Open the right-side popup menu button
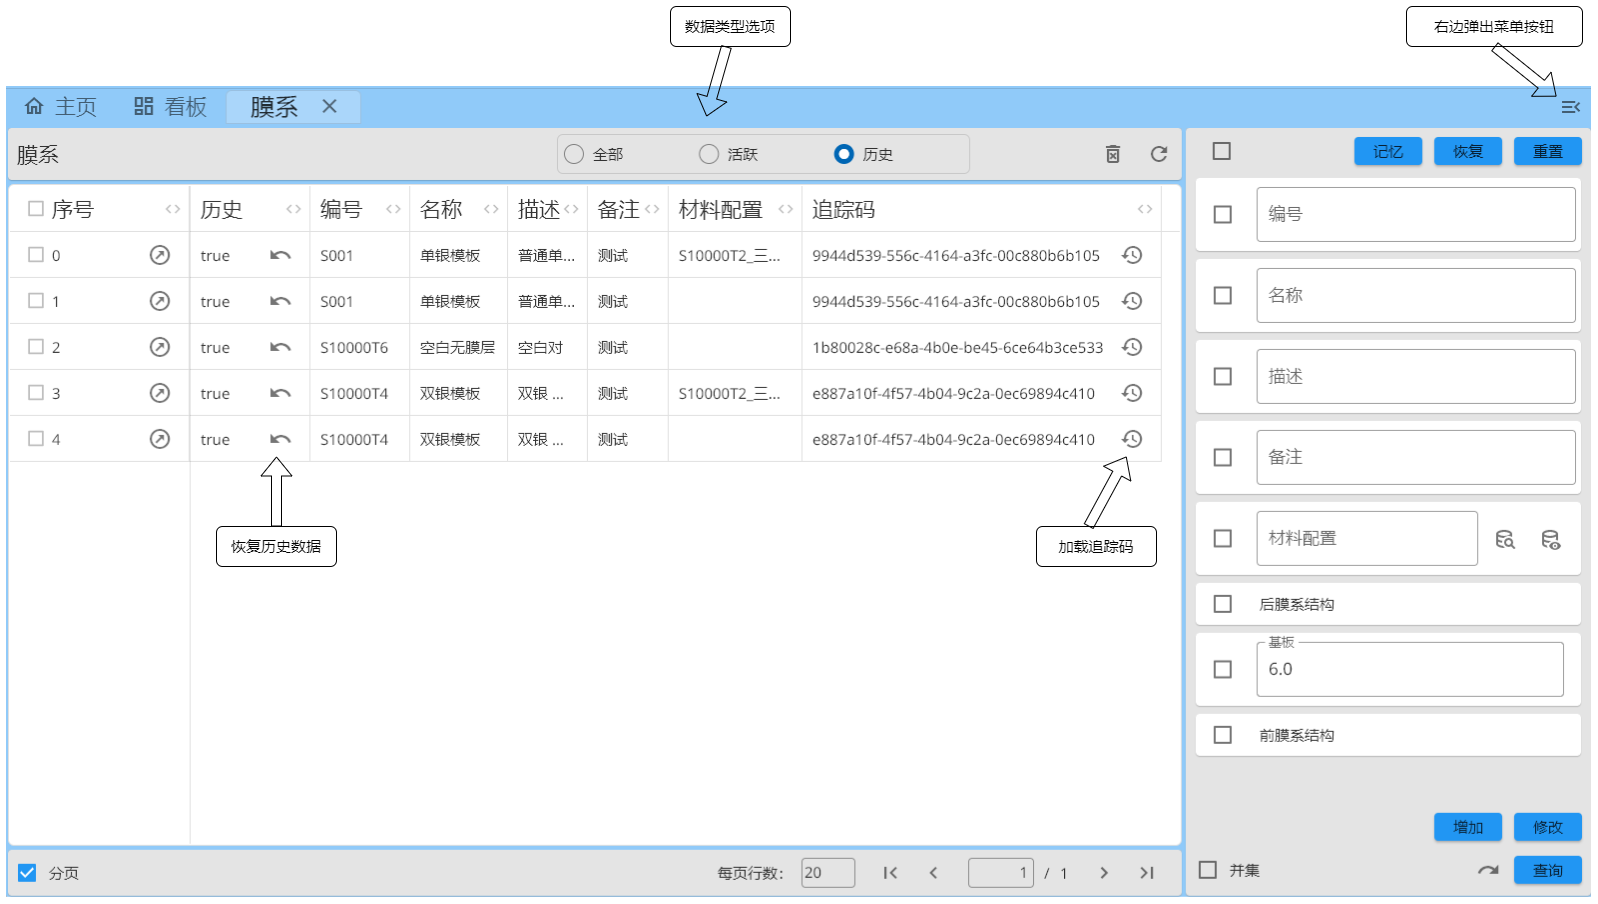Screen dimensions: 1598x904 [x=1570, y=107]
